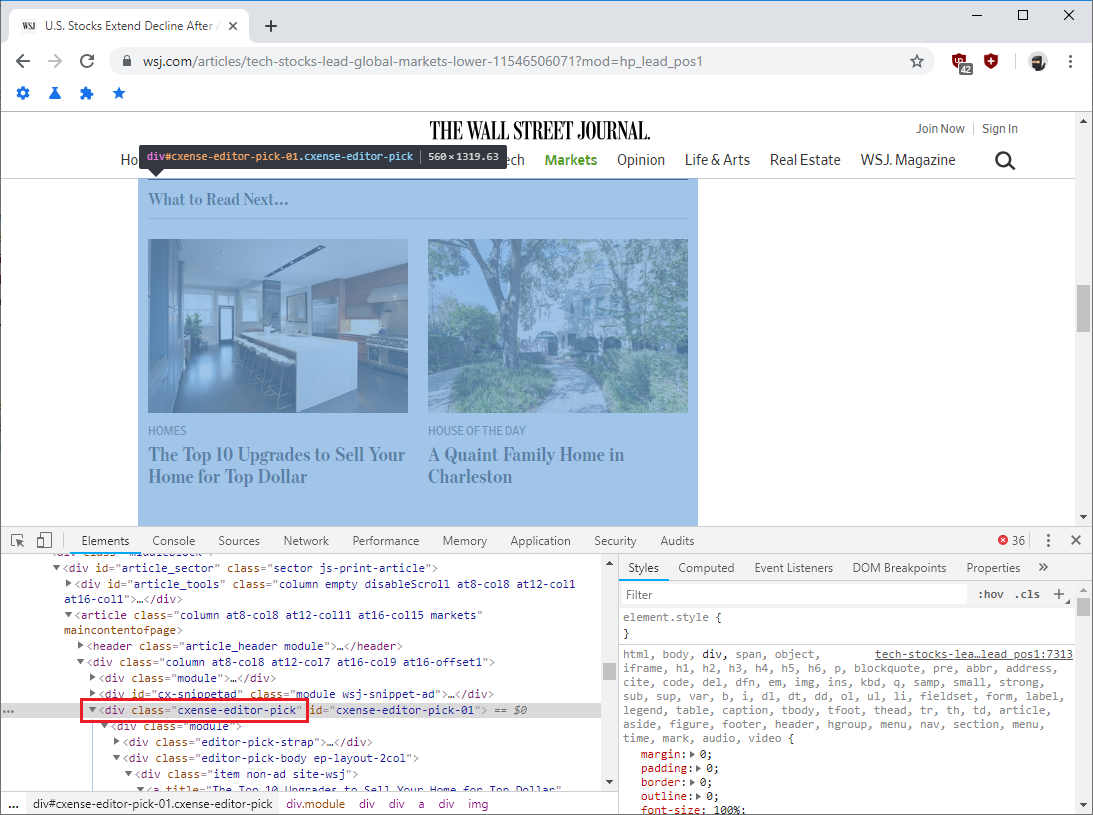Open the Network tab

pos(306,541)
